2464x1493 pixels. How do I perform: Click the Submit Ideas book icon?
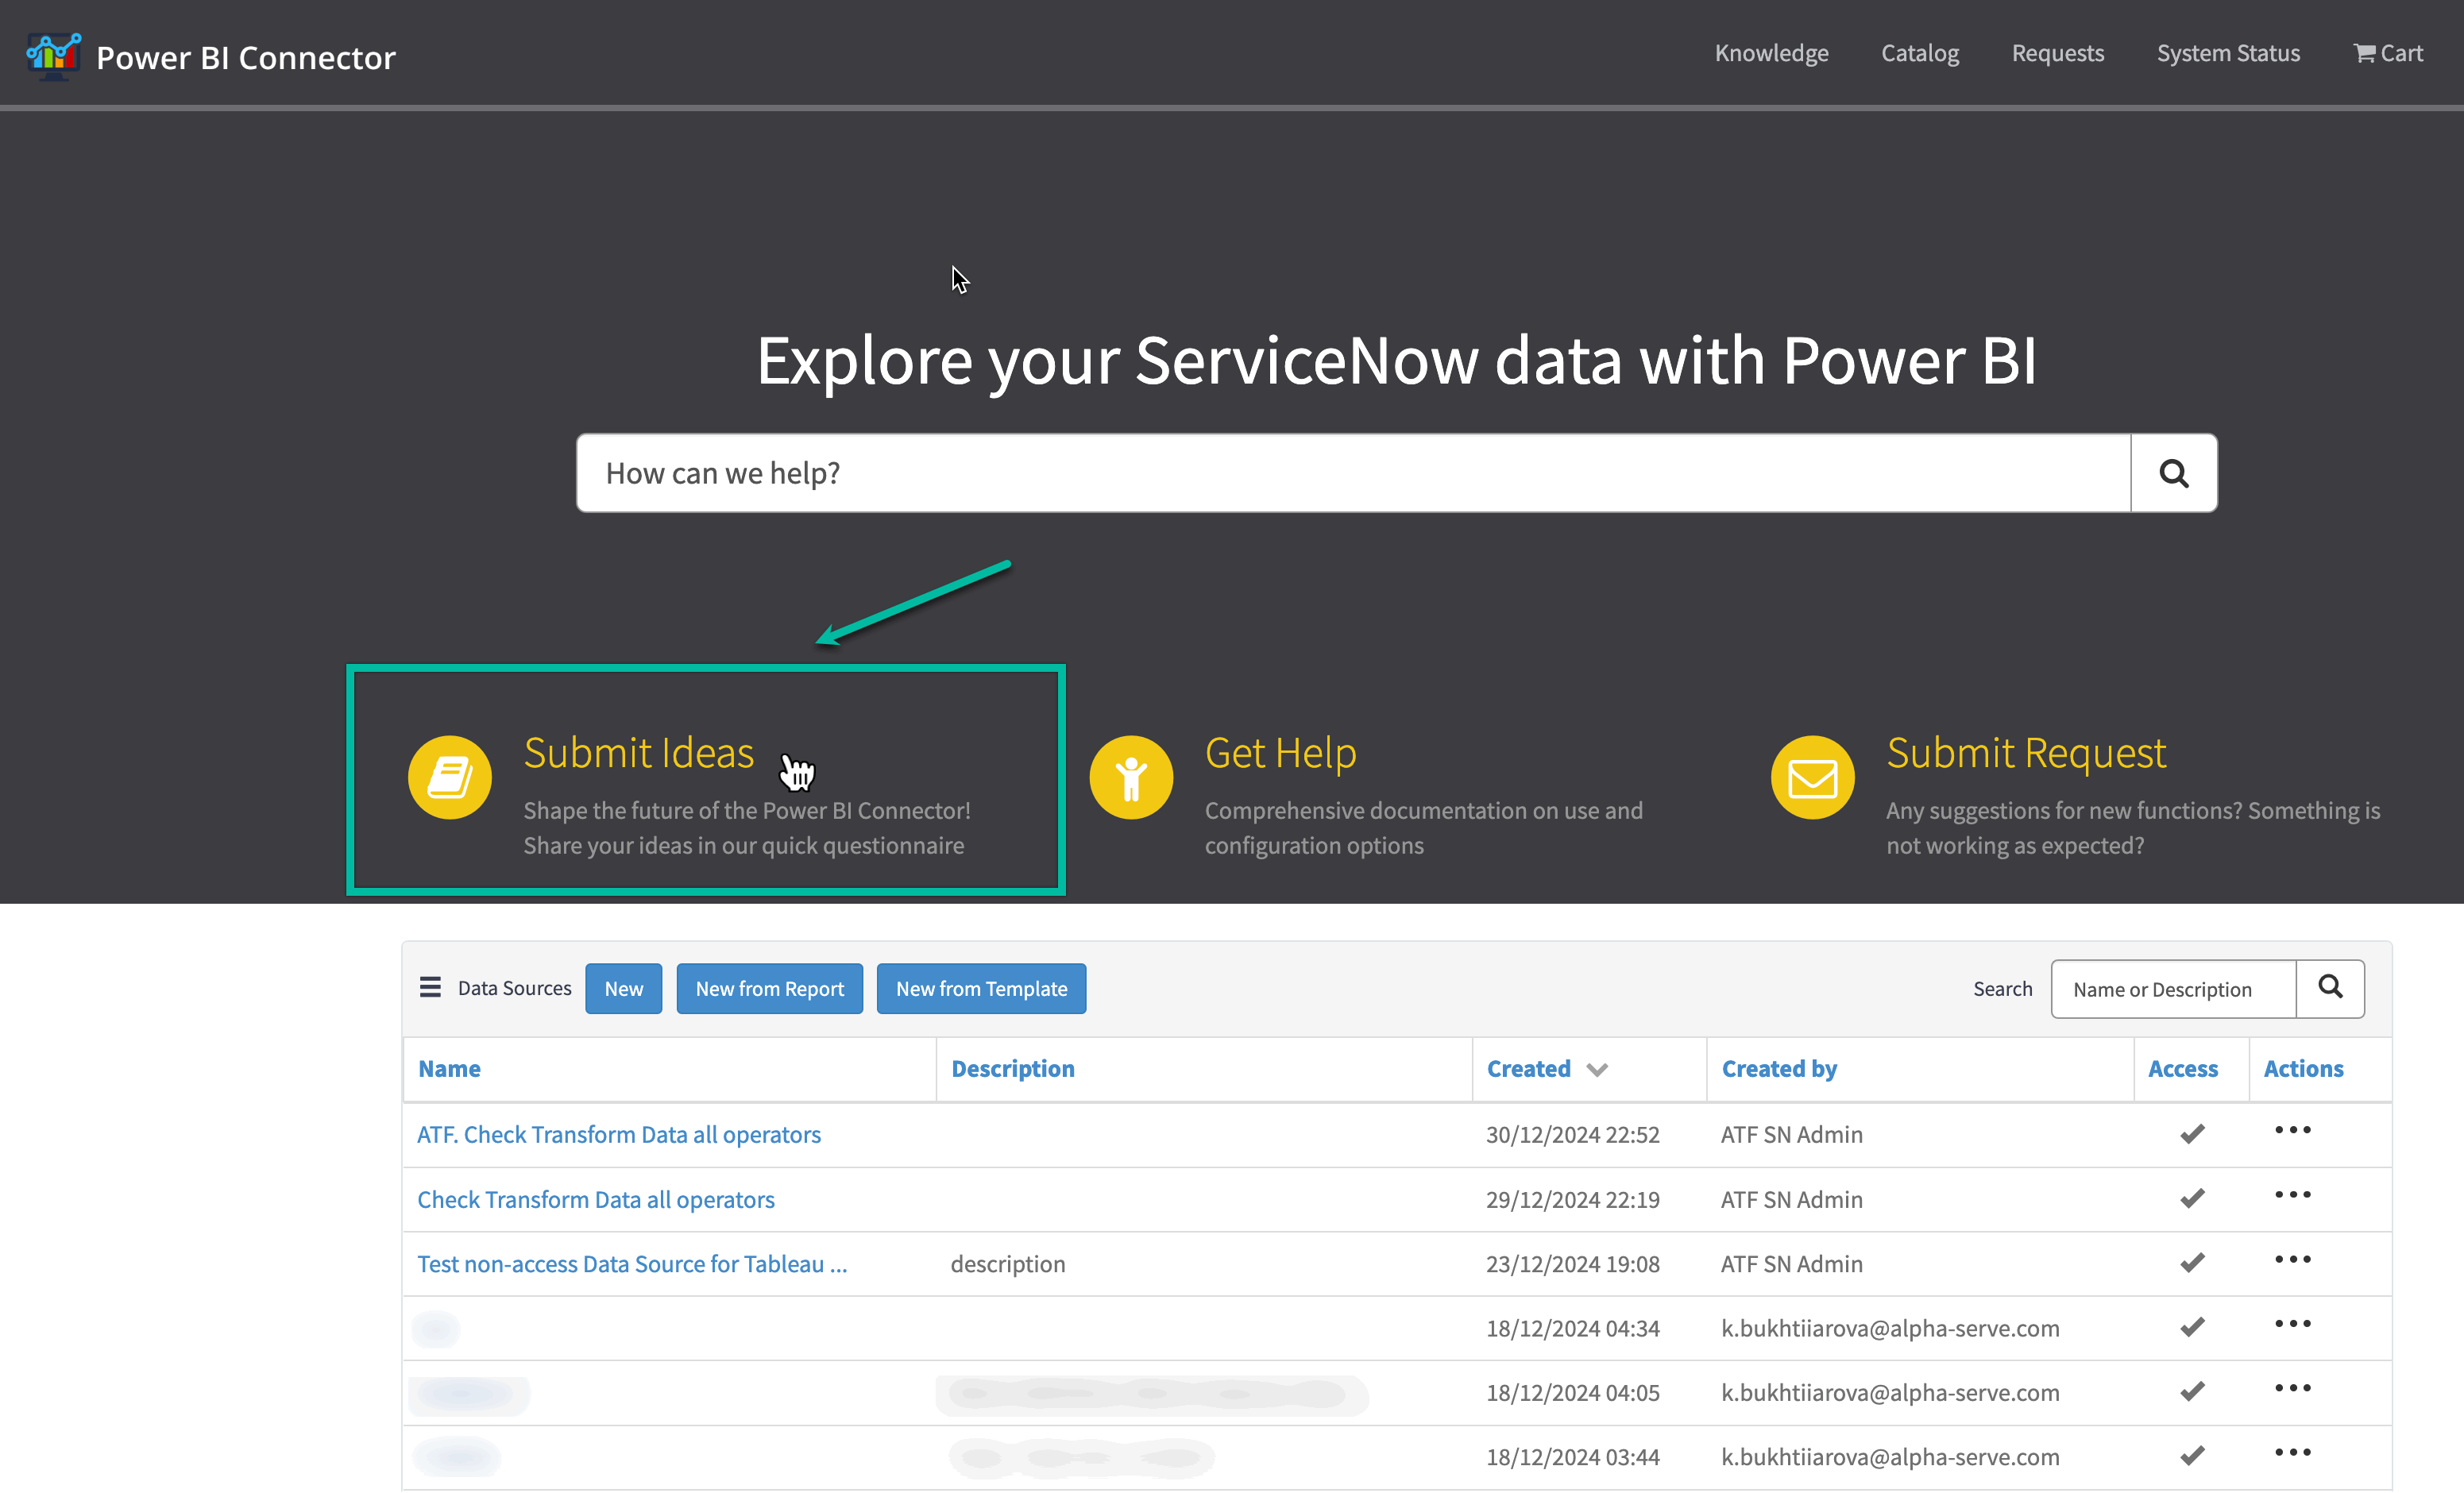449,777
